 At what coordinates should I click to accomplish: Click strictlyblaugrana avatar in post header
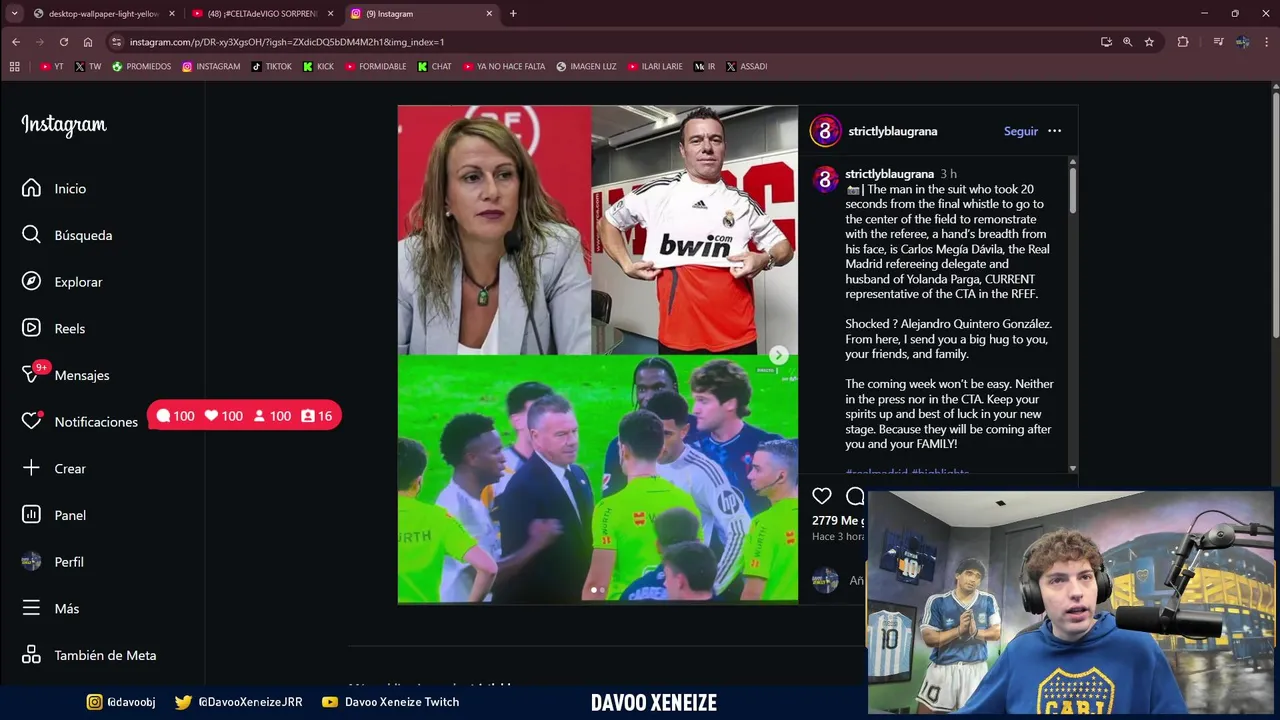[825, 131]
